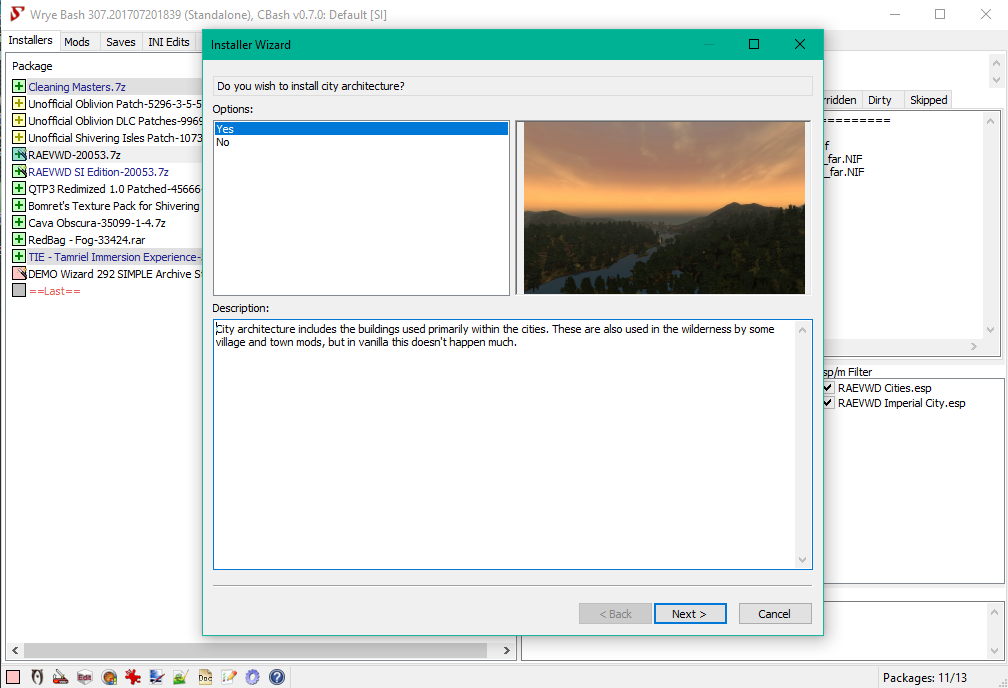
Task: Click left arrow of package list scrollbar
Action: 15,650
